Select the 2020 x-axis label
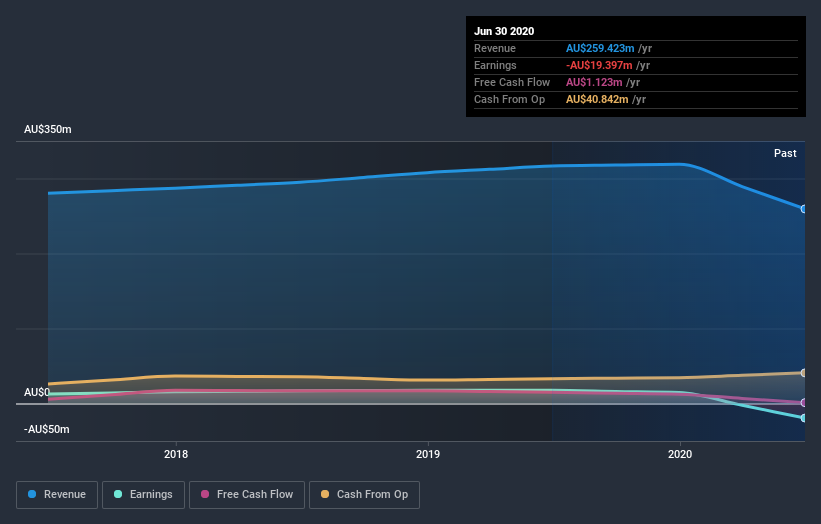This screenshot has height=524, width=821. (x=680, y=454)
